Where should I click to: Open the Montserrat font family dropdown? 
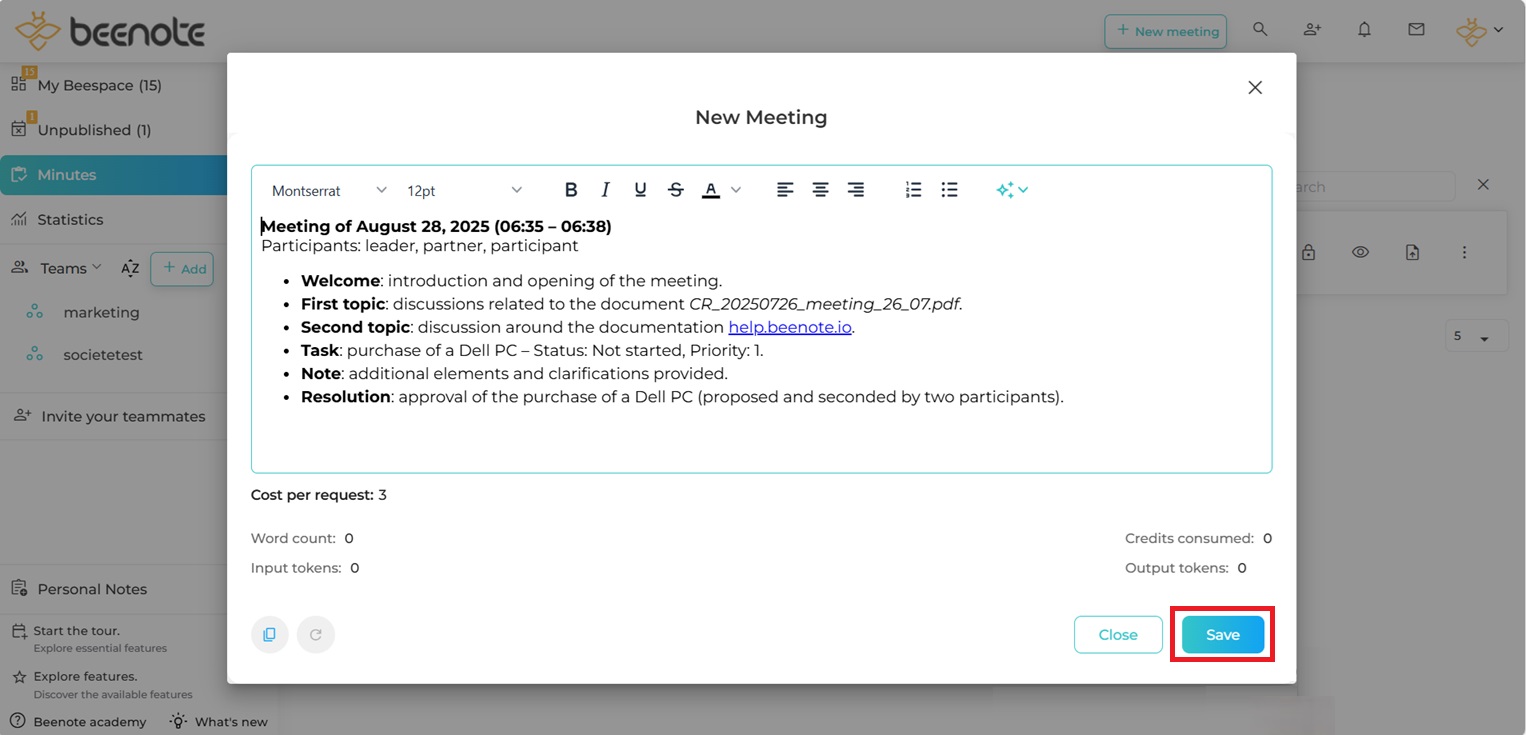pyautogui.click(x=329, y=190)
